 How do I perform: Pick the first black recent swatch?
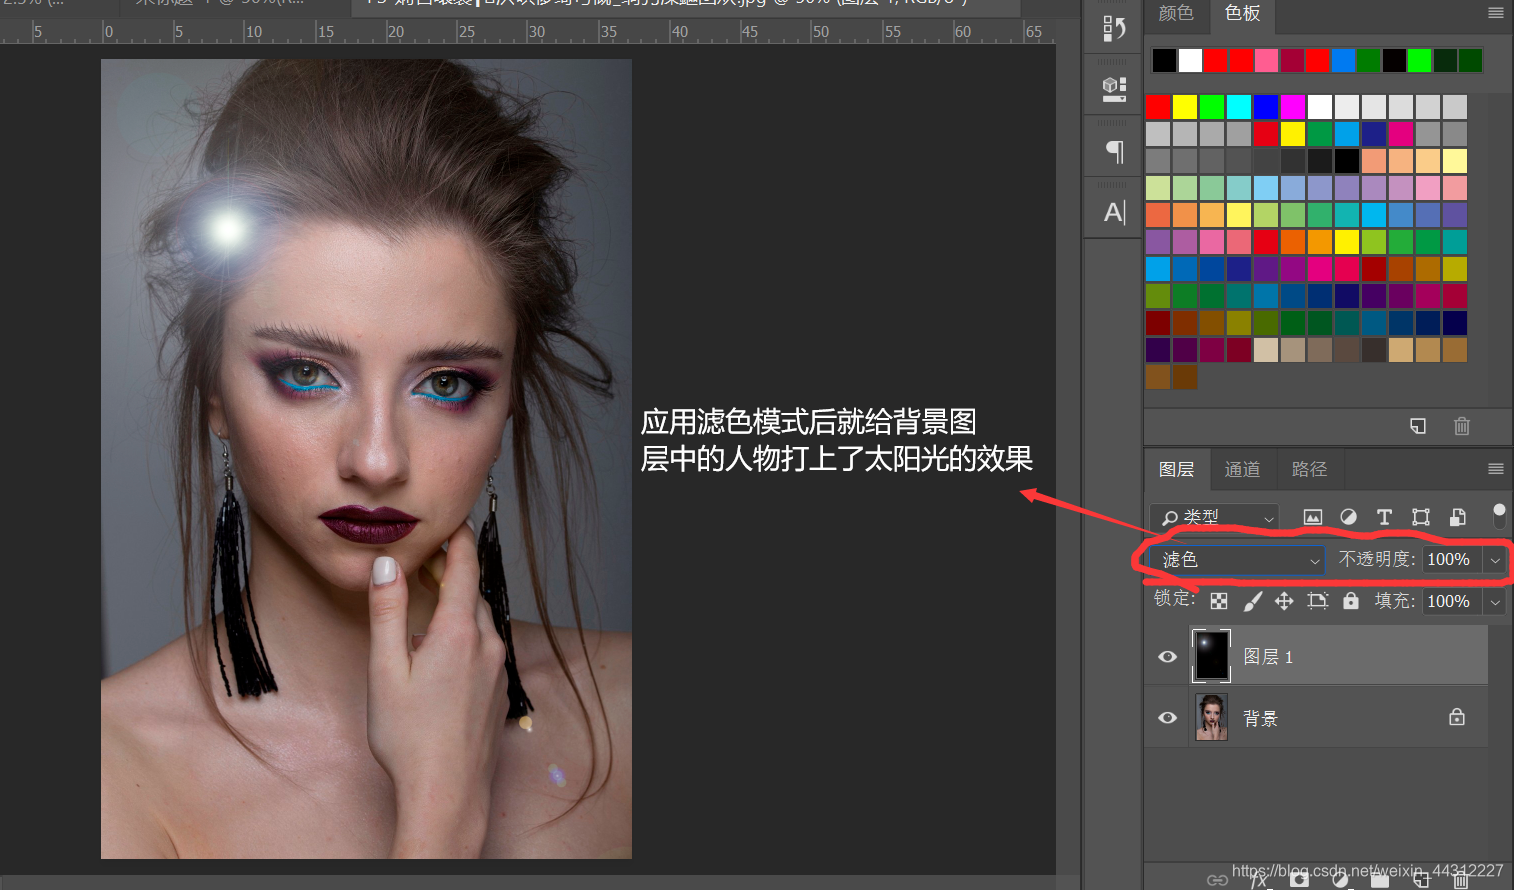[x=1164, y=60]
